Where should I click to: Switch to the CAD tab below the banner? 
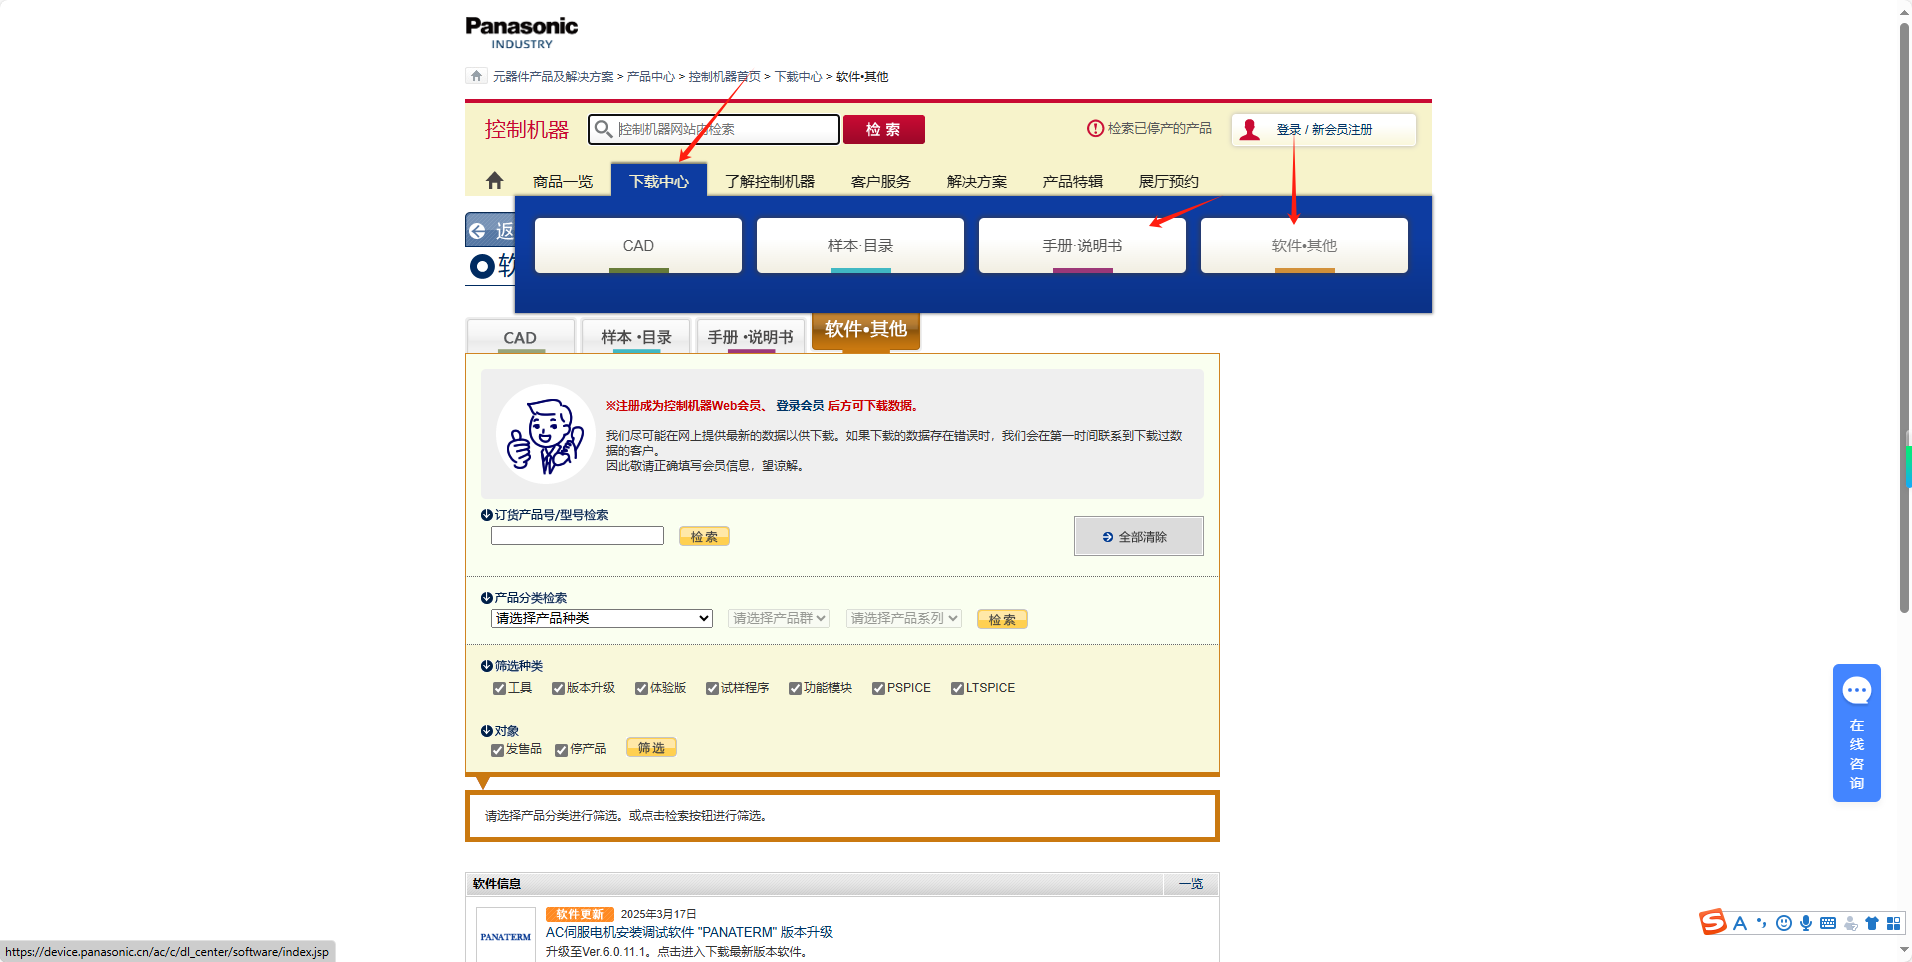[x=521, y=337]
